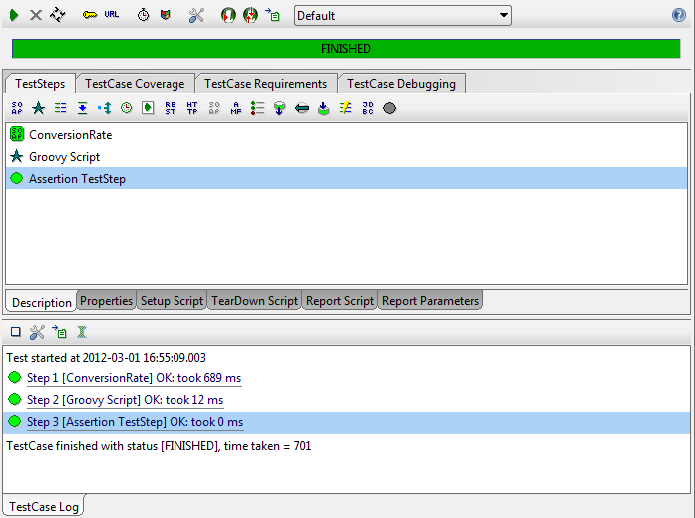
Task: Add an HTTP request test step
Action: (x=192, y=108)
